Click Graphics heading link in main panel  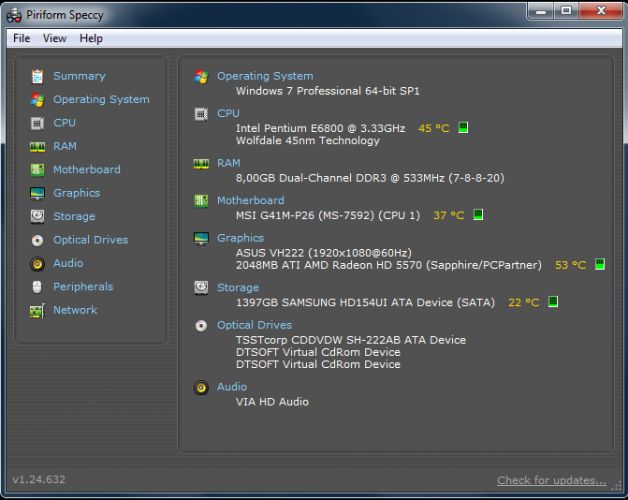(240, 238)
